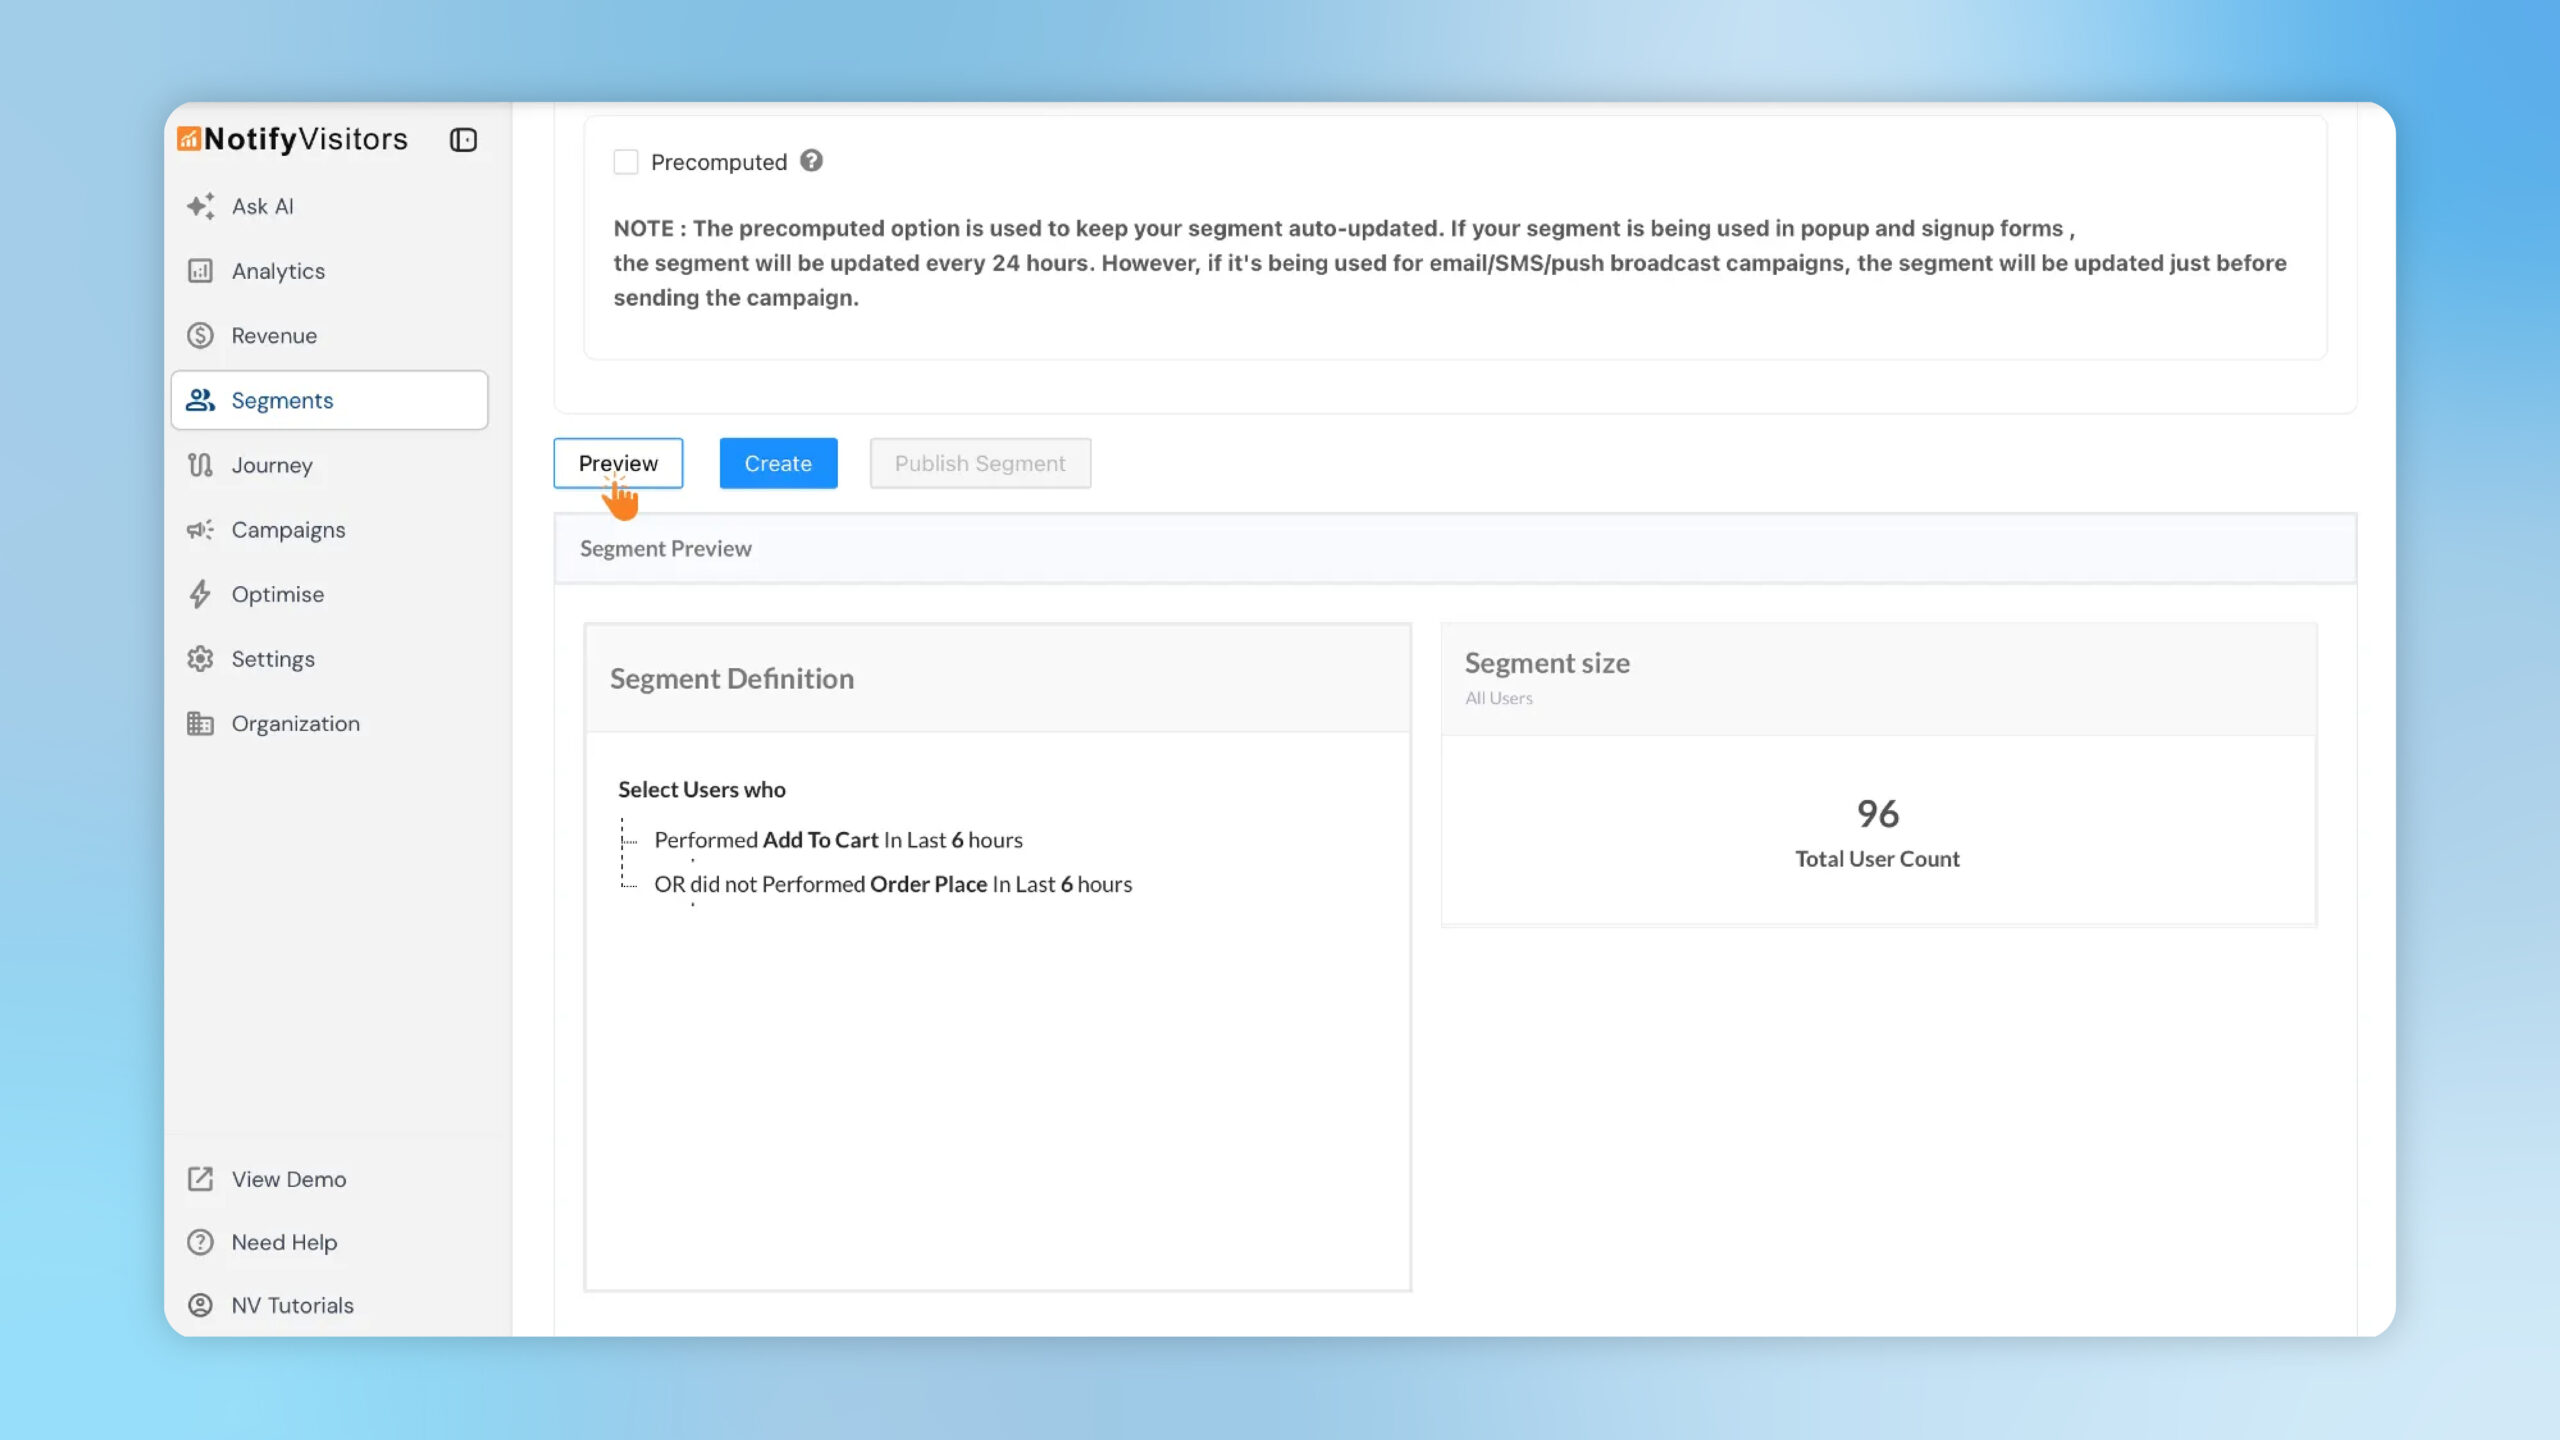Open Analytics using its sidebar icon
Screen dimensions: 2560x1440
coord(200,270)
